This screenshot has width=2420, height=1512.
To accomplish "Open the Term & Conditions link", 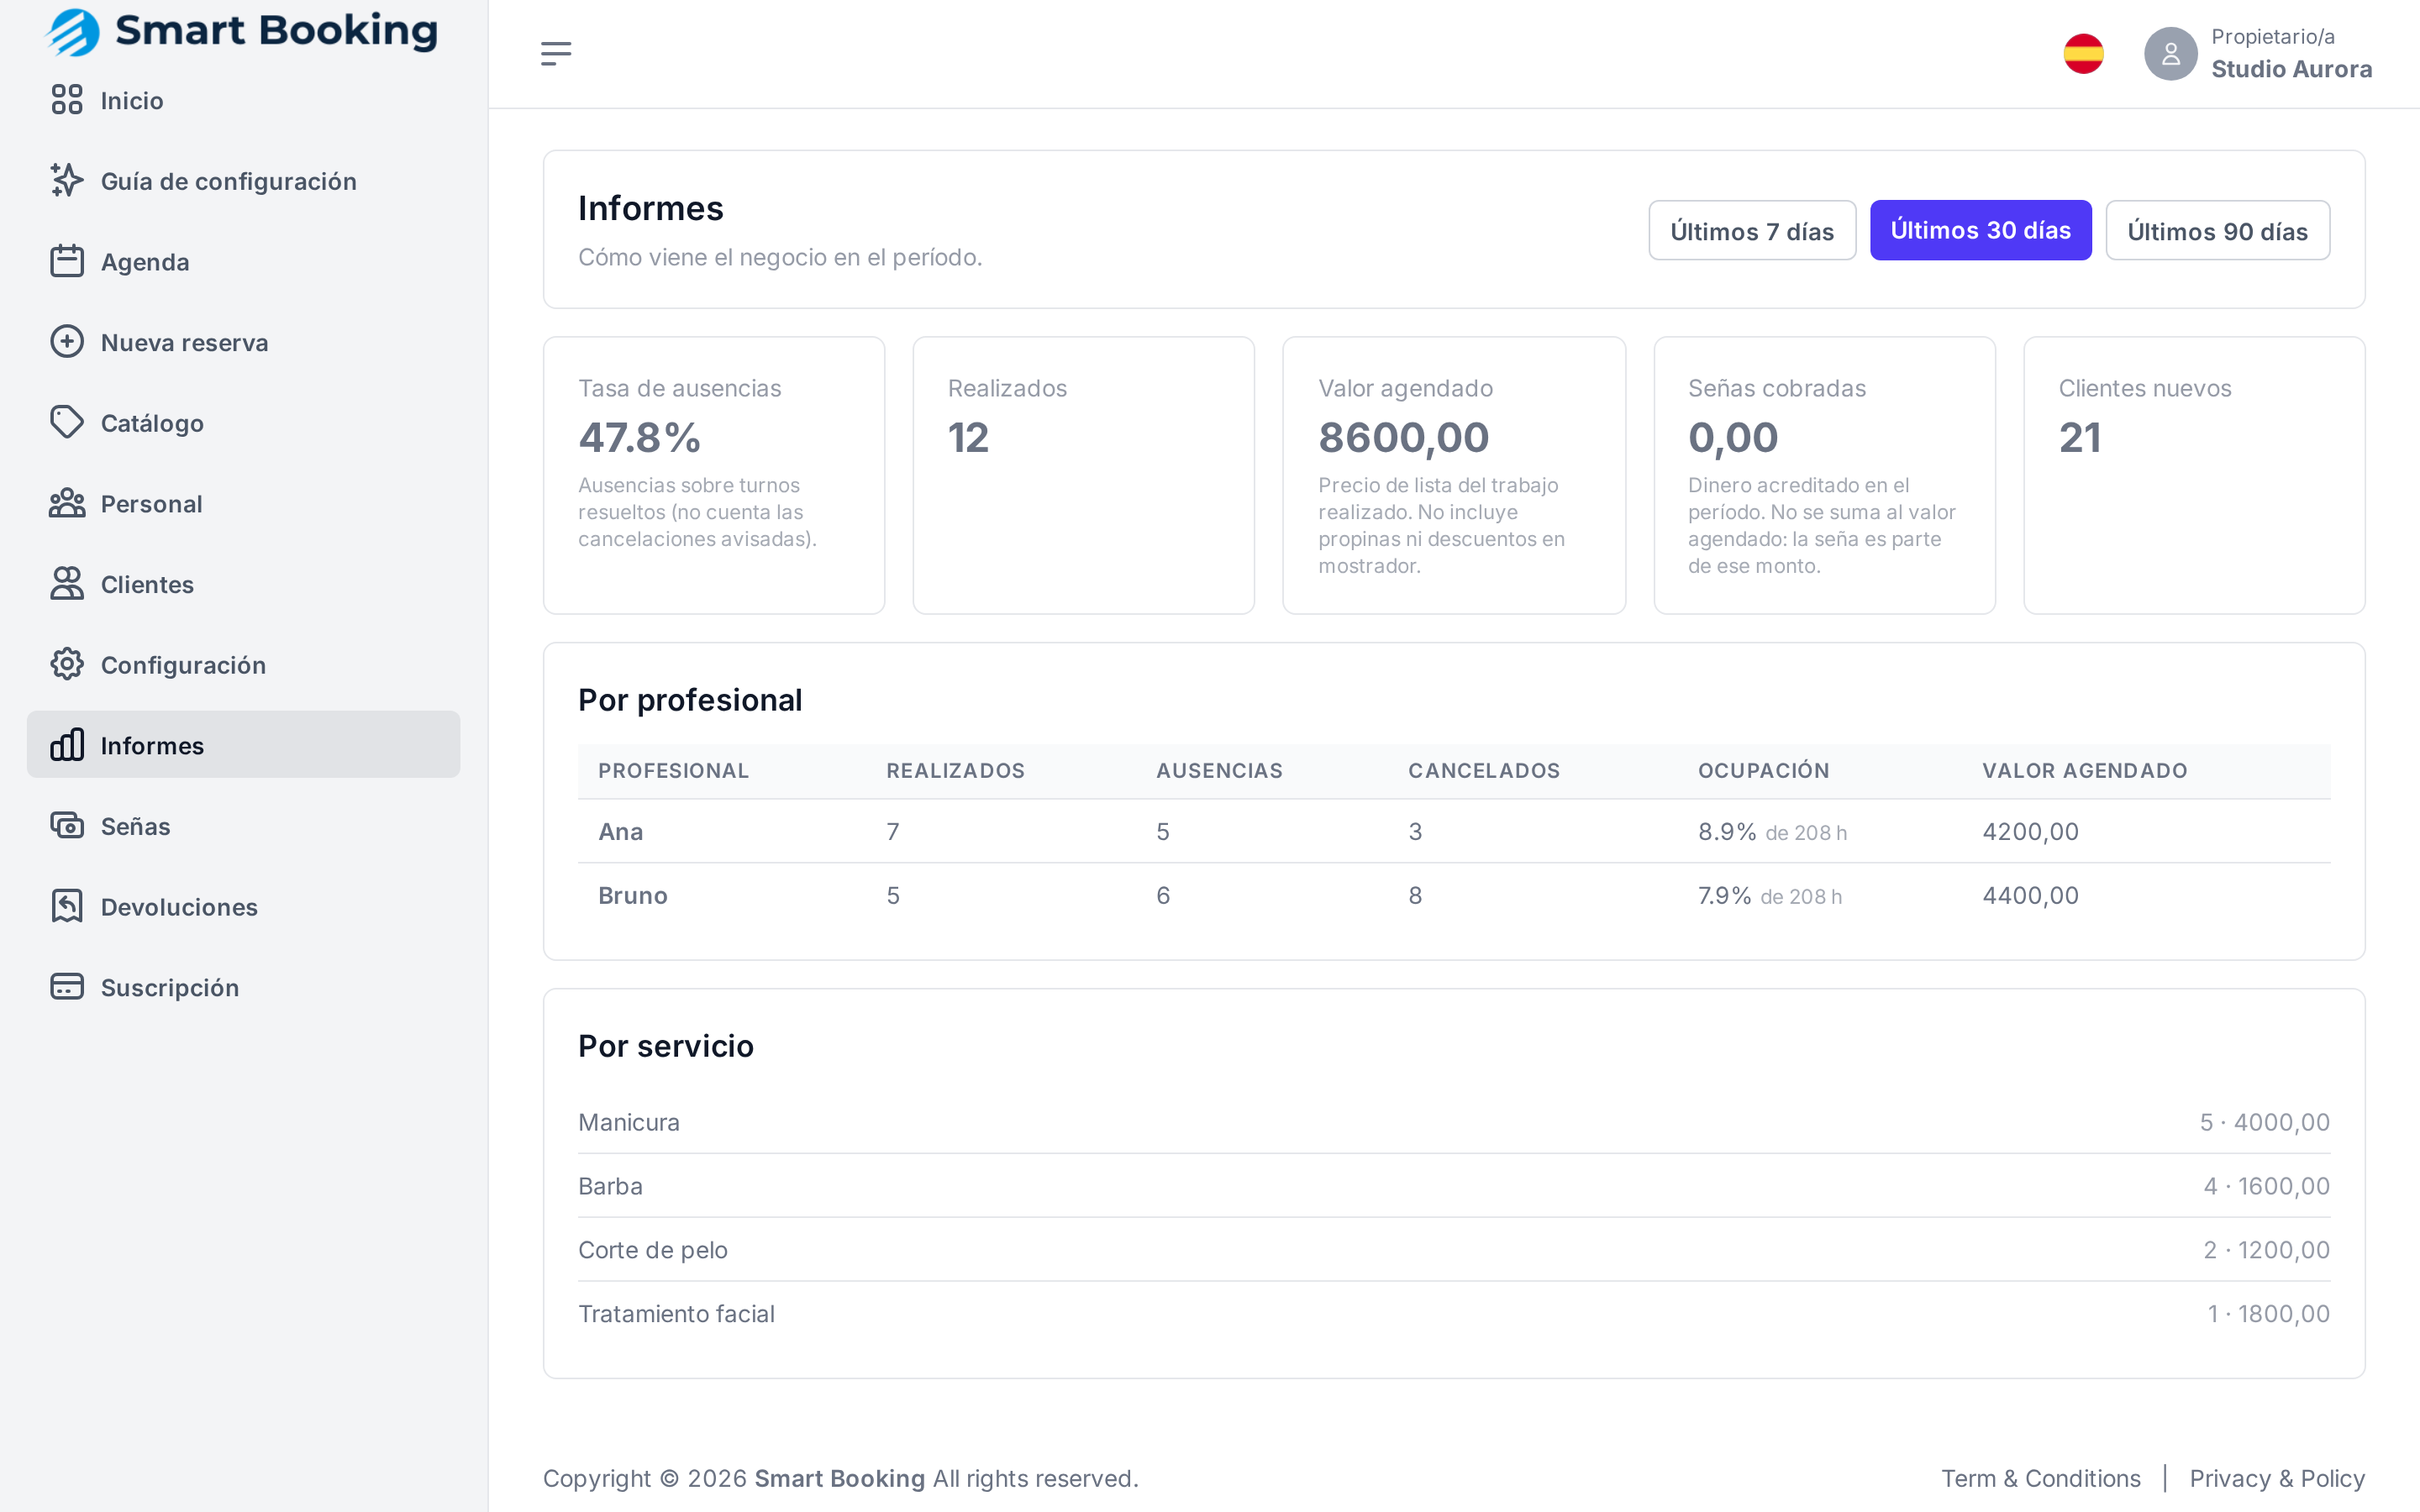I will click(x=2040, y=1478).
